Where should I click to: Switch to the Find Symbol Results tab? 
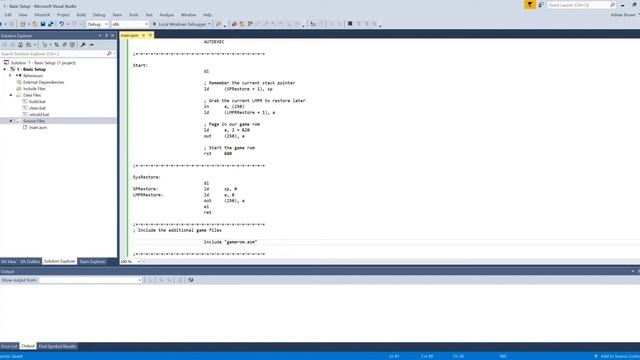pos(57,346)
